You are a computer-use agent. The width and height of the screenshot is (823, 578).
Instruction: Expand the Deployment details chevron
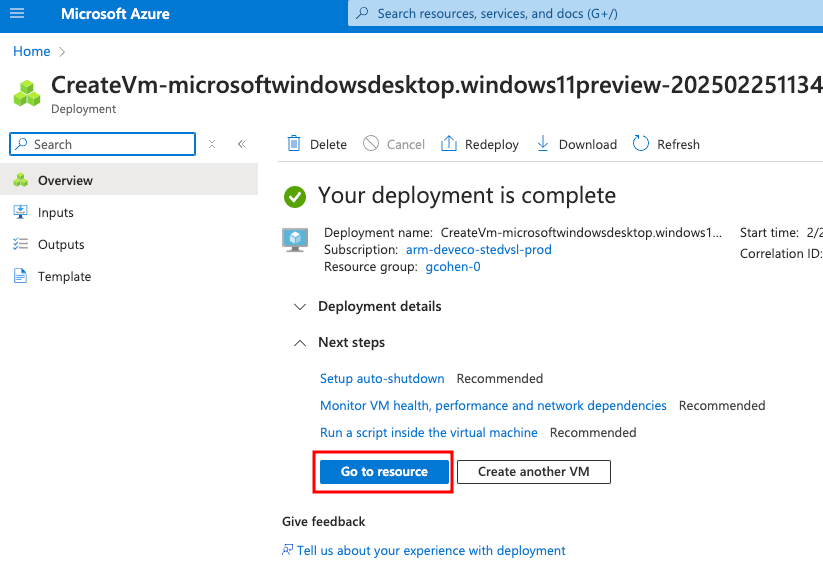[x=300, y=307]
